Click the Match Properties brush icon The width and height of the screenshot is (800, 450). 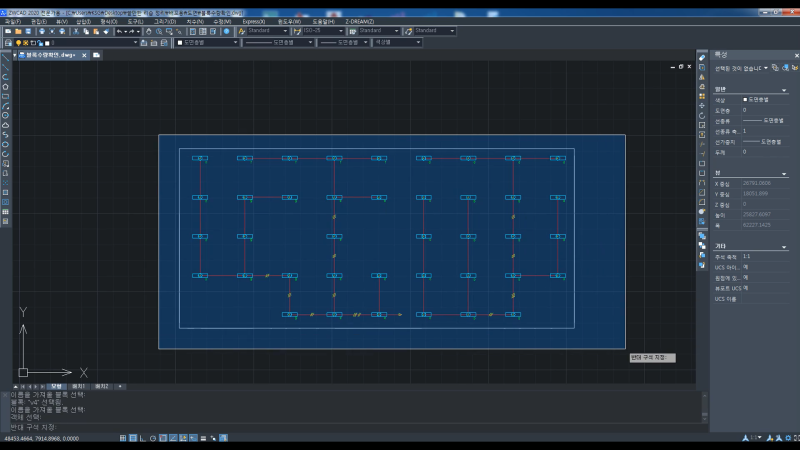(x=106, y=31)
